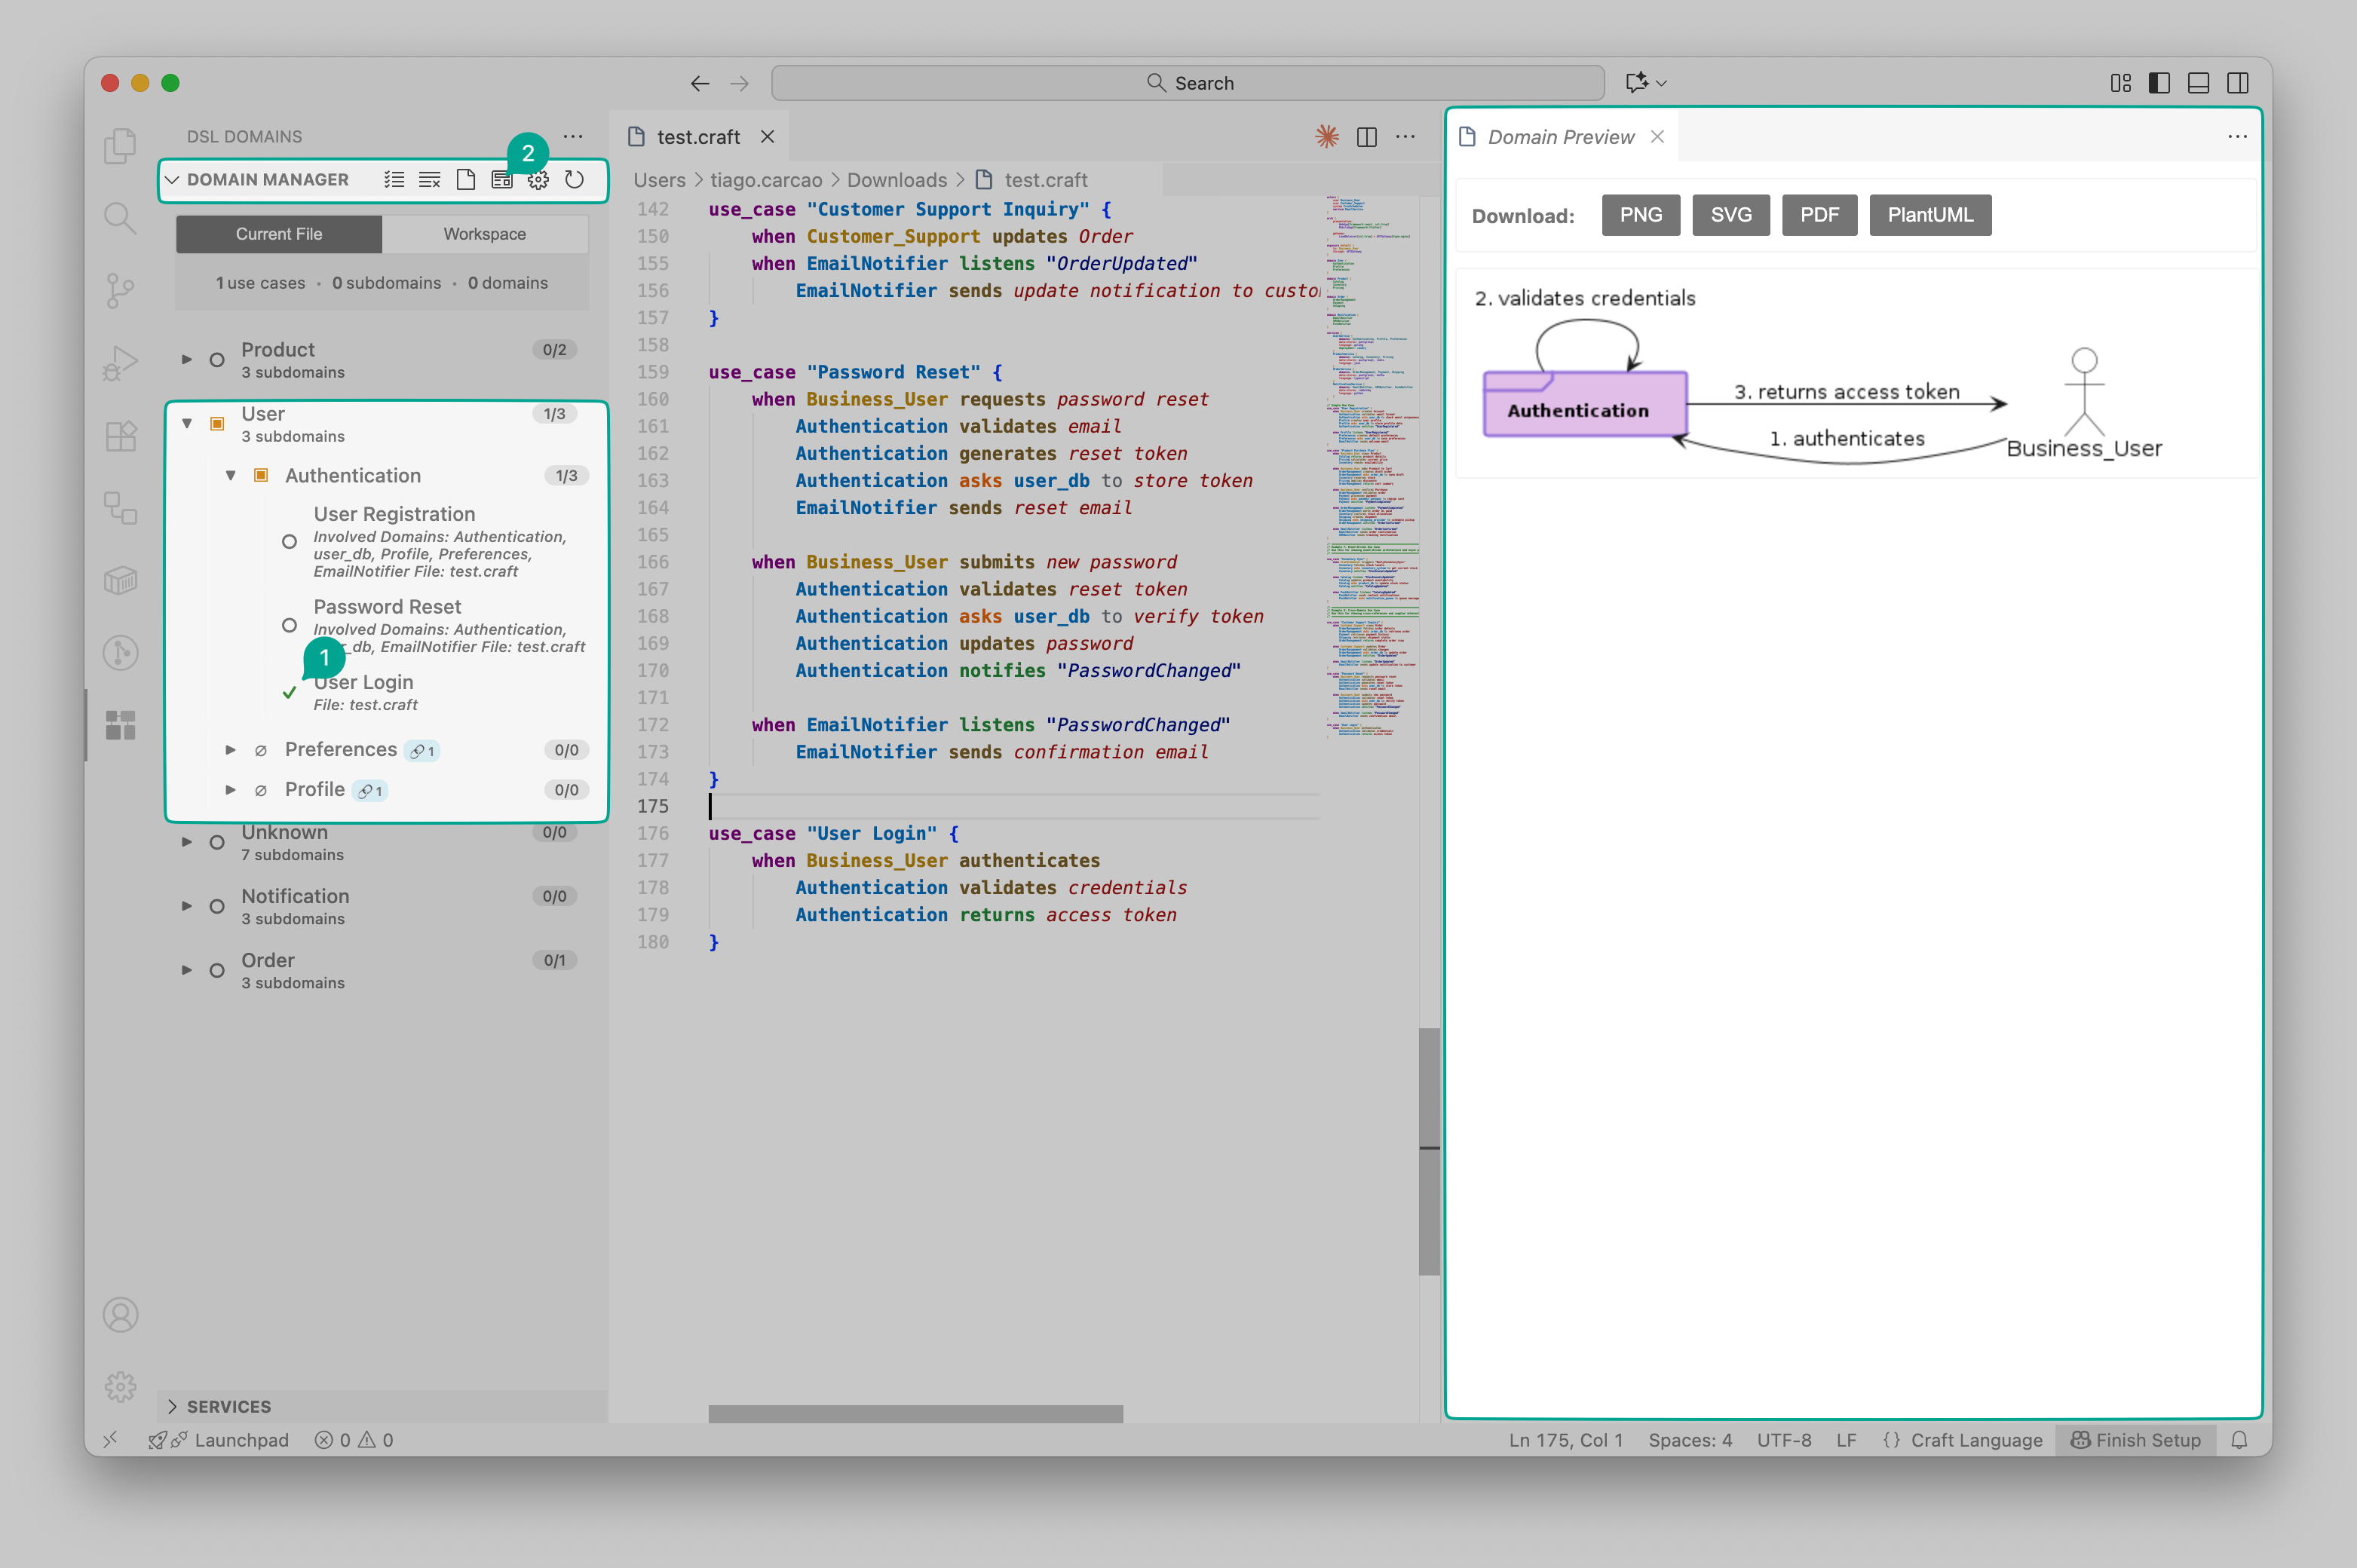
Task: Download the diagram as SVG
Action: [1730, 215]
